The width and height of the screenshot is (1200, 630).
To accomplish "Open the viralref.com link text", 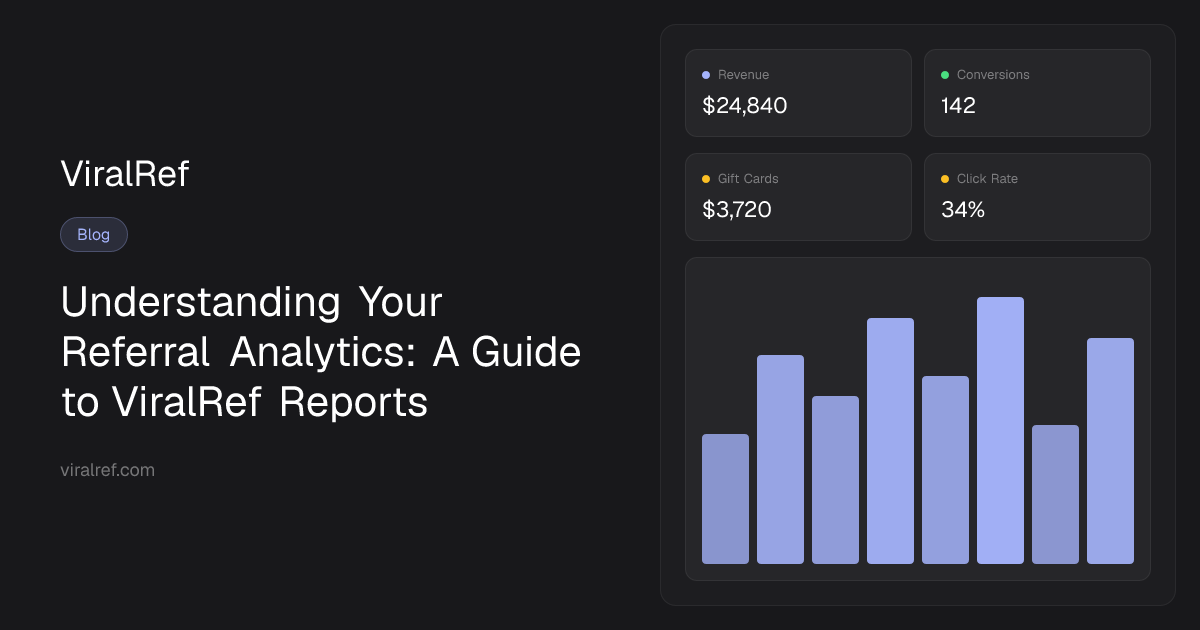I will (107, 470).
